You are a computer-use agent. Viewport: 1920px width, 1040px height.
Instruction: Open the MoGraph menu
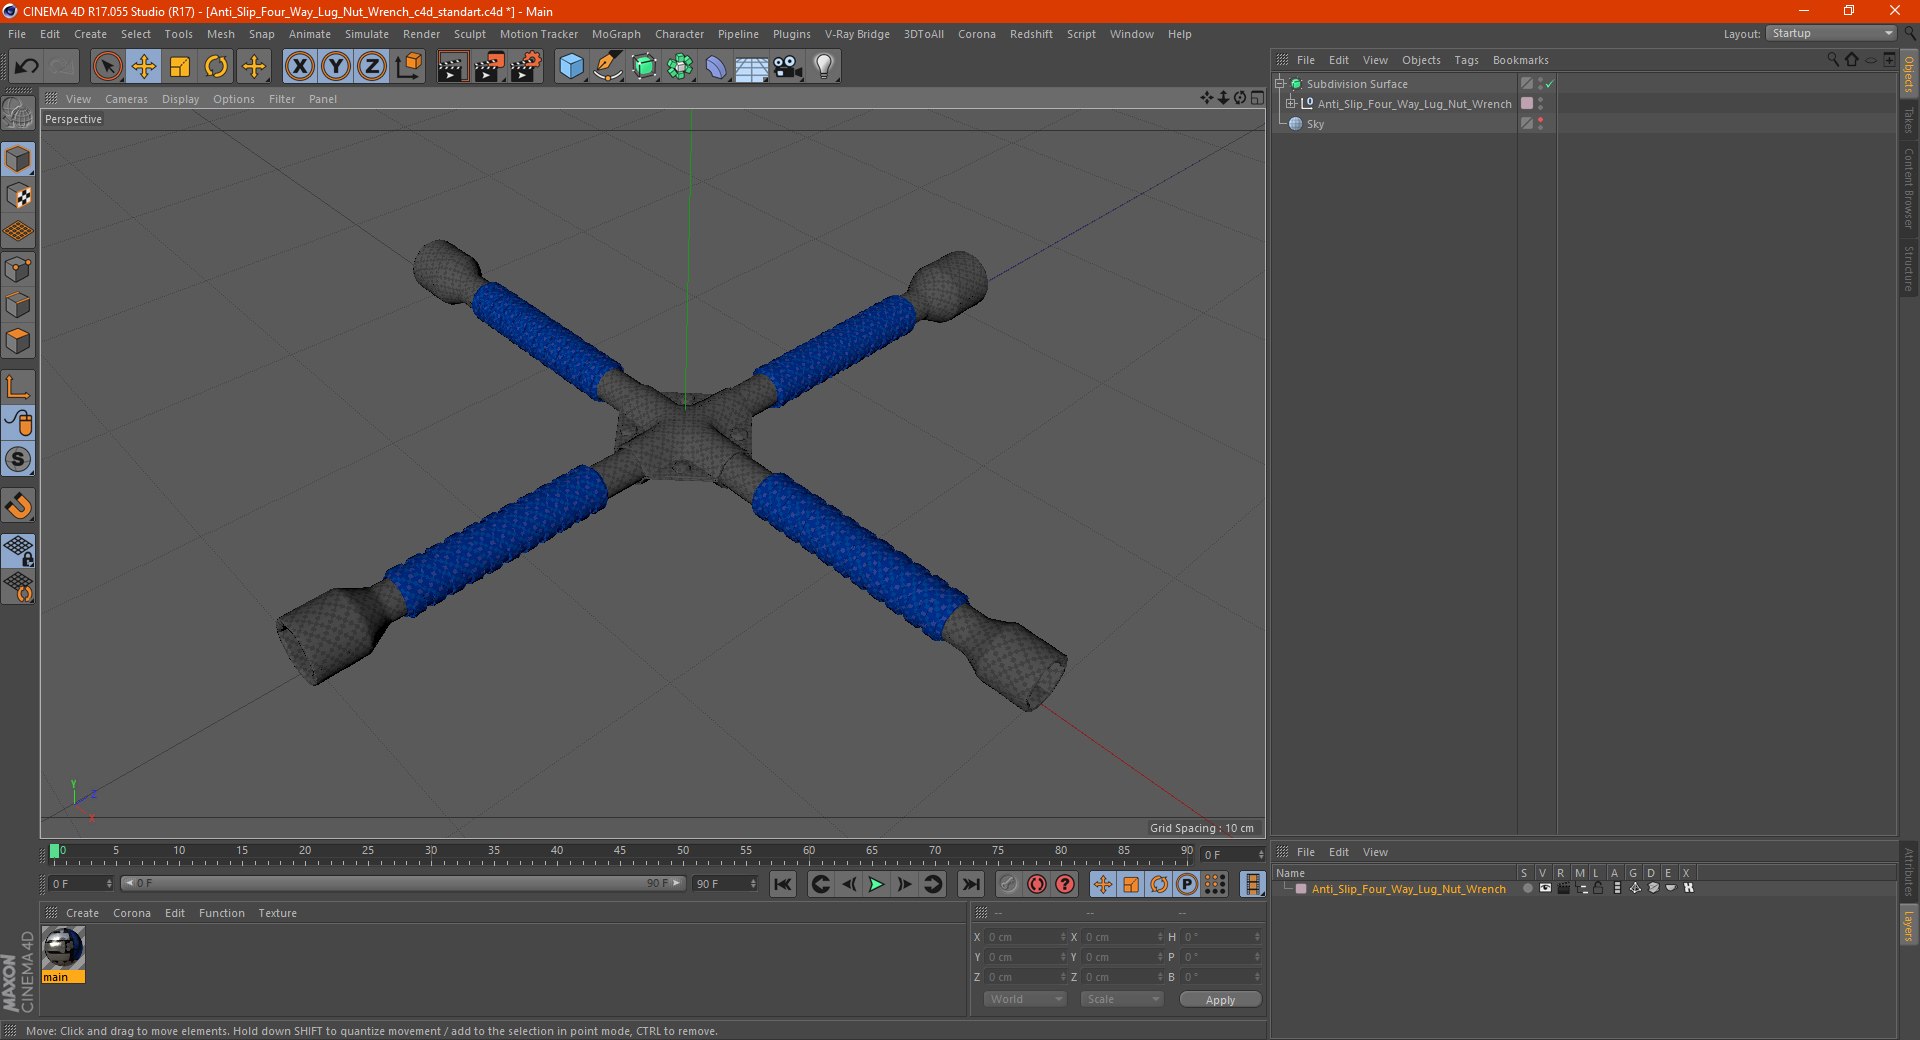(616, 34)
